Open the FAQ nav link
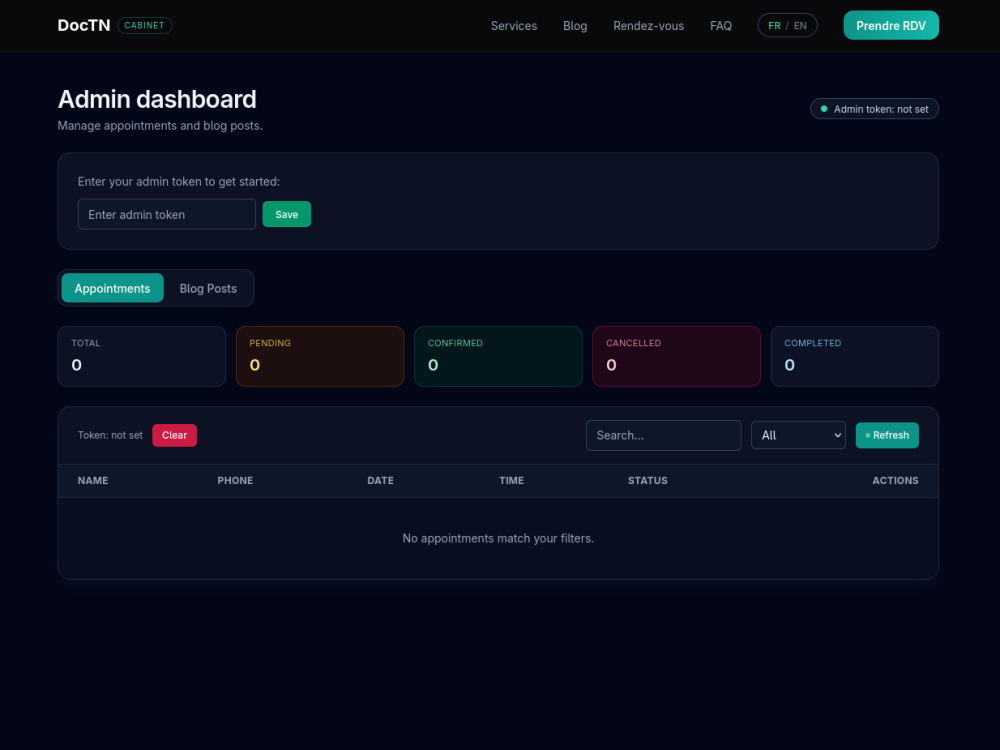This screenshot has height=750, width=1000. [721, 26]
